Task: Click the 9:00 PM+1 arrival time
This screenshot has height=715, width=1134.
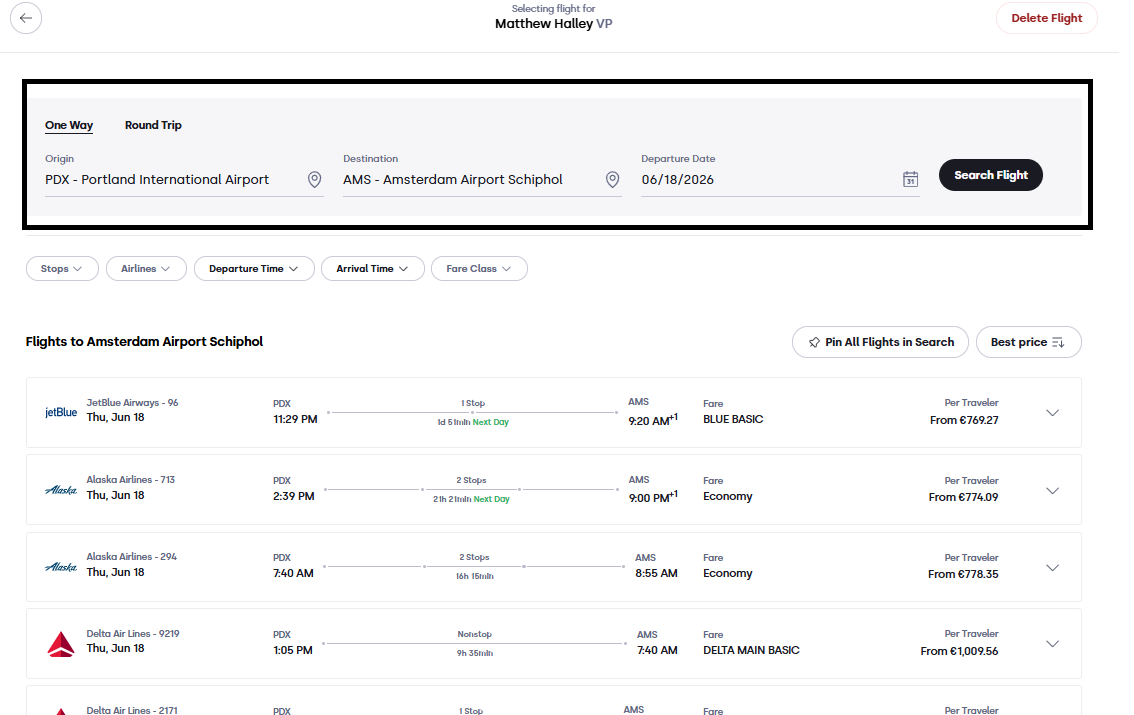Action: click(x=653, y=497)
